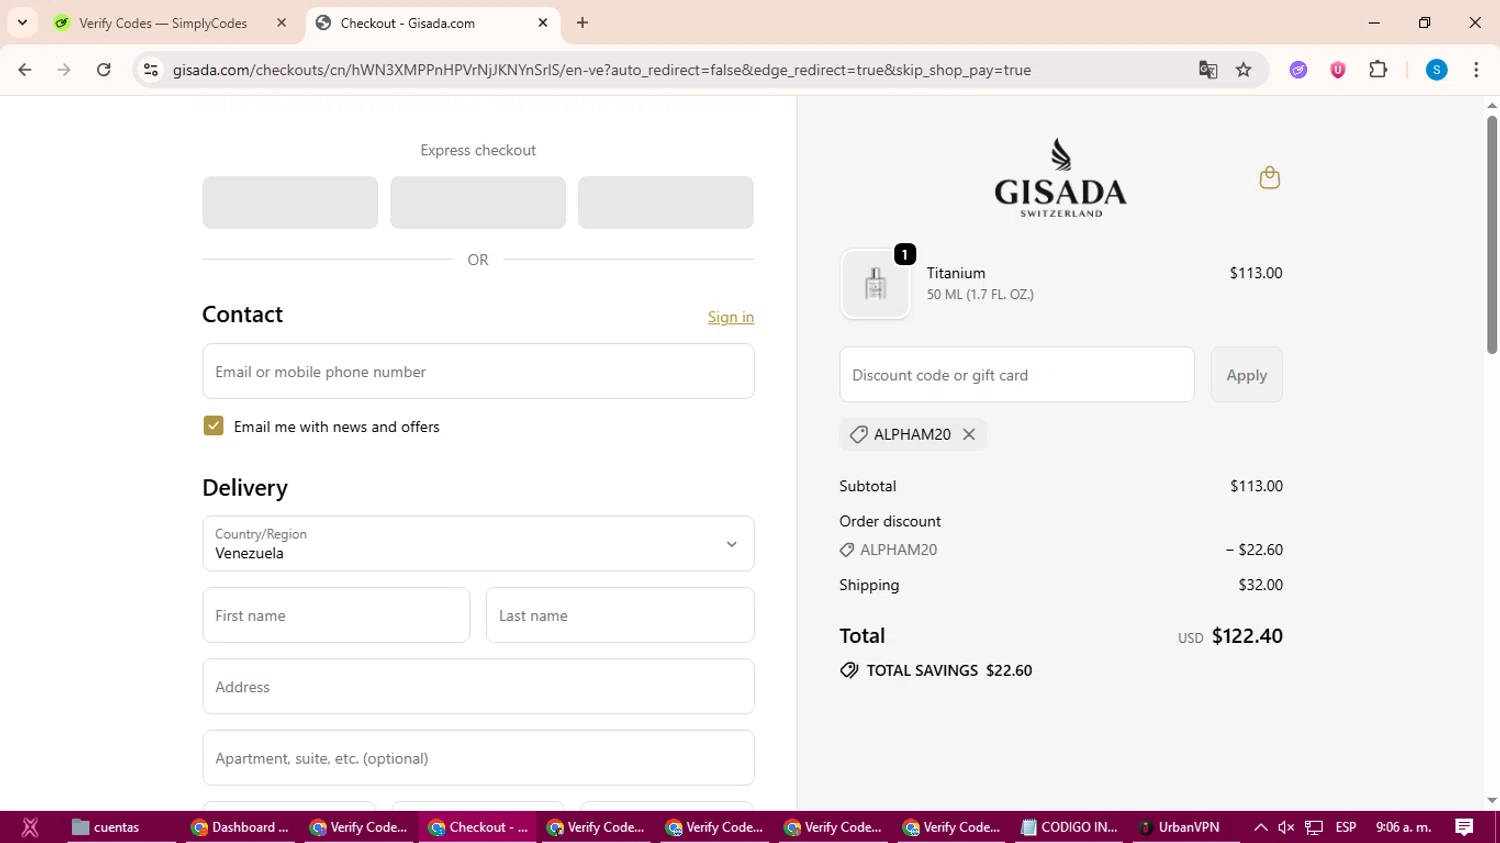Click the tag icon beside TOTAL SAVINGS
The height and width of the screenshot is (843, 1500).
(x=849, y=671)
